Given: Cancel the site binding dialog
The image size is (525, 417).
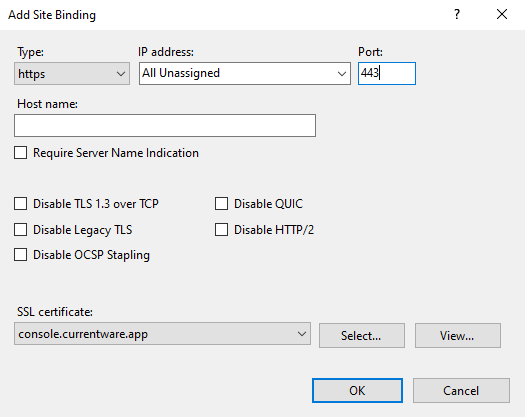Looking at the screenshot, I should (461, 391).
